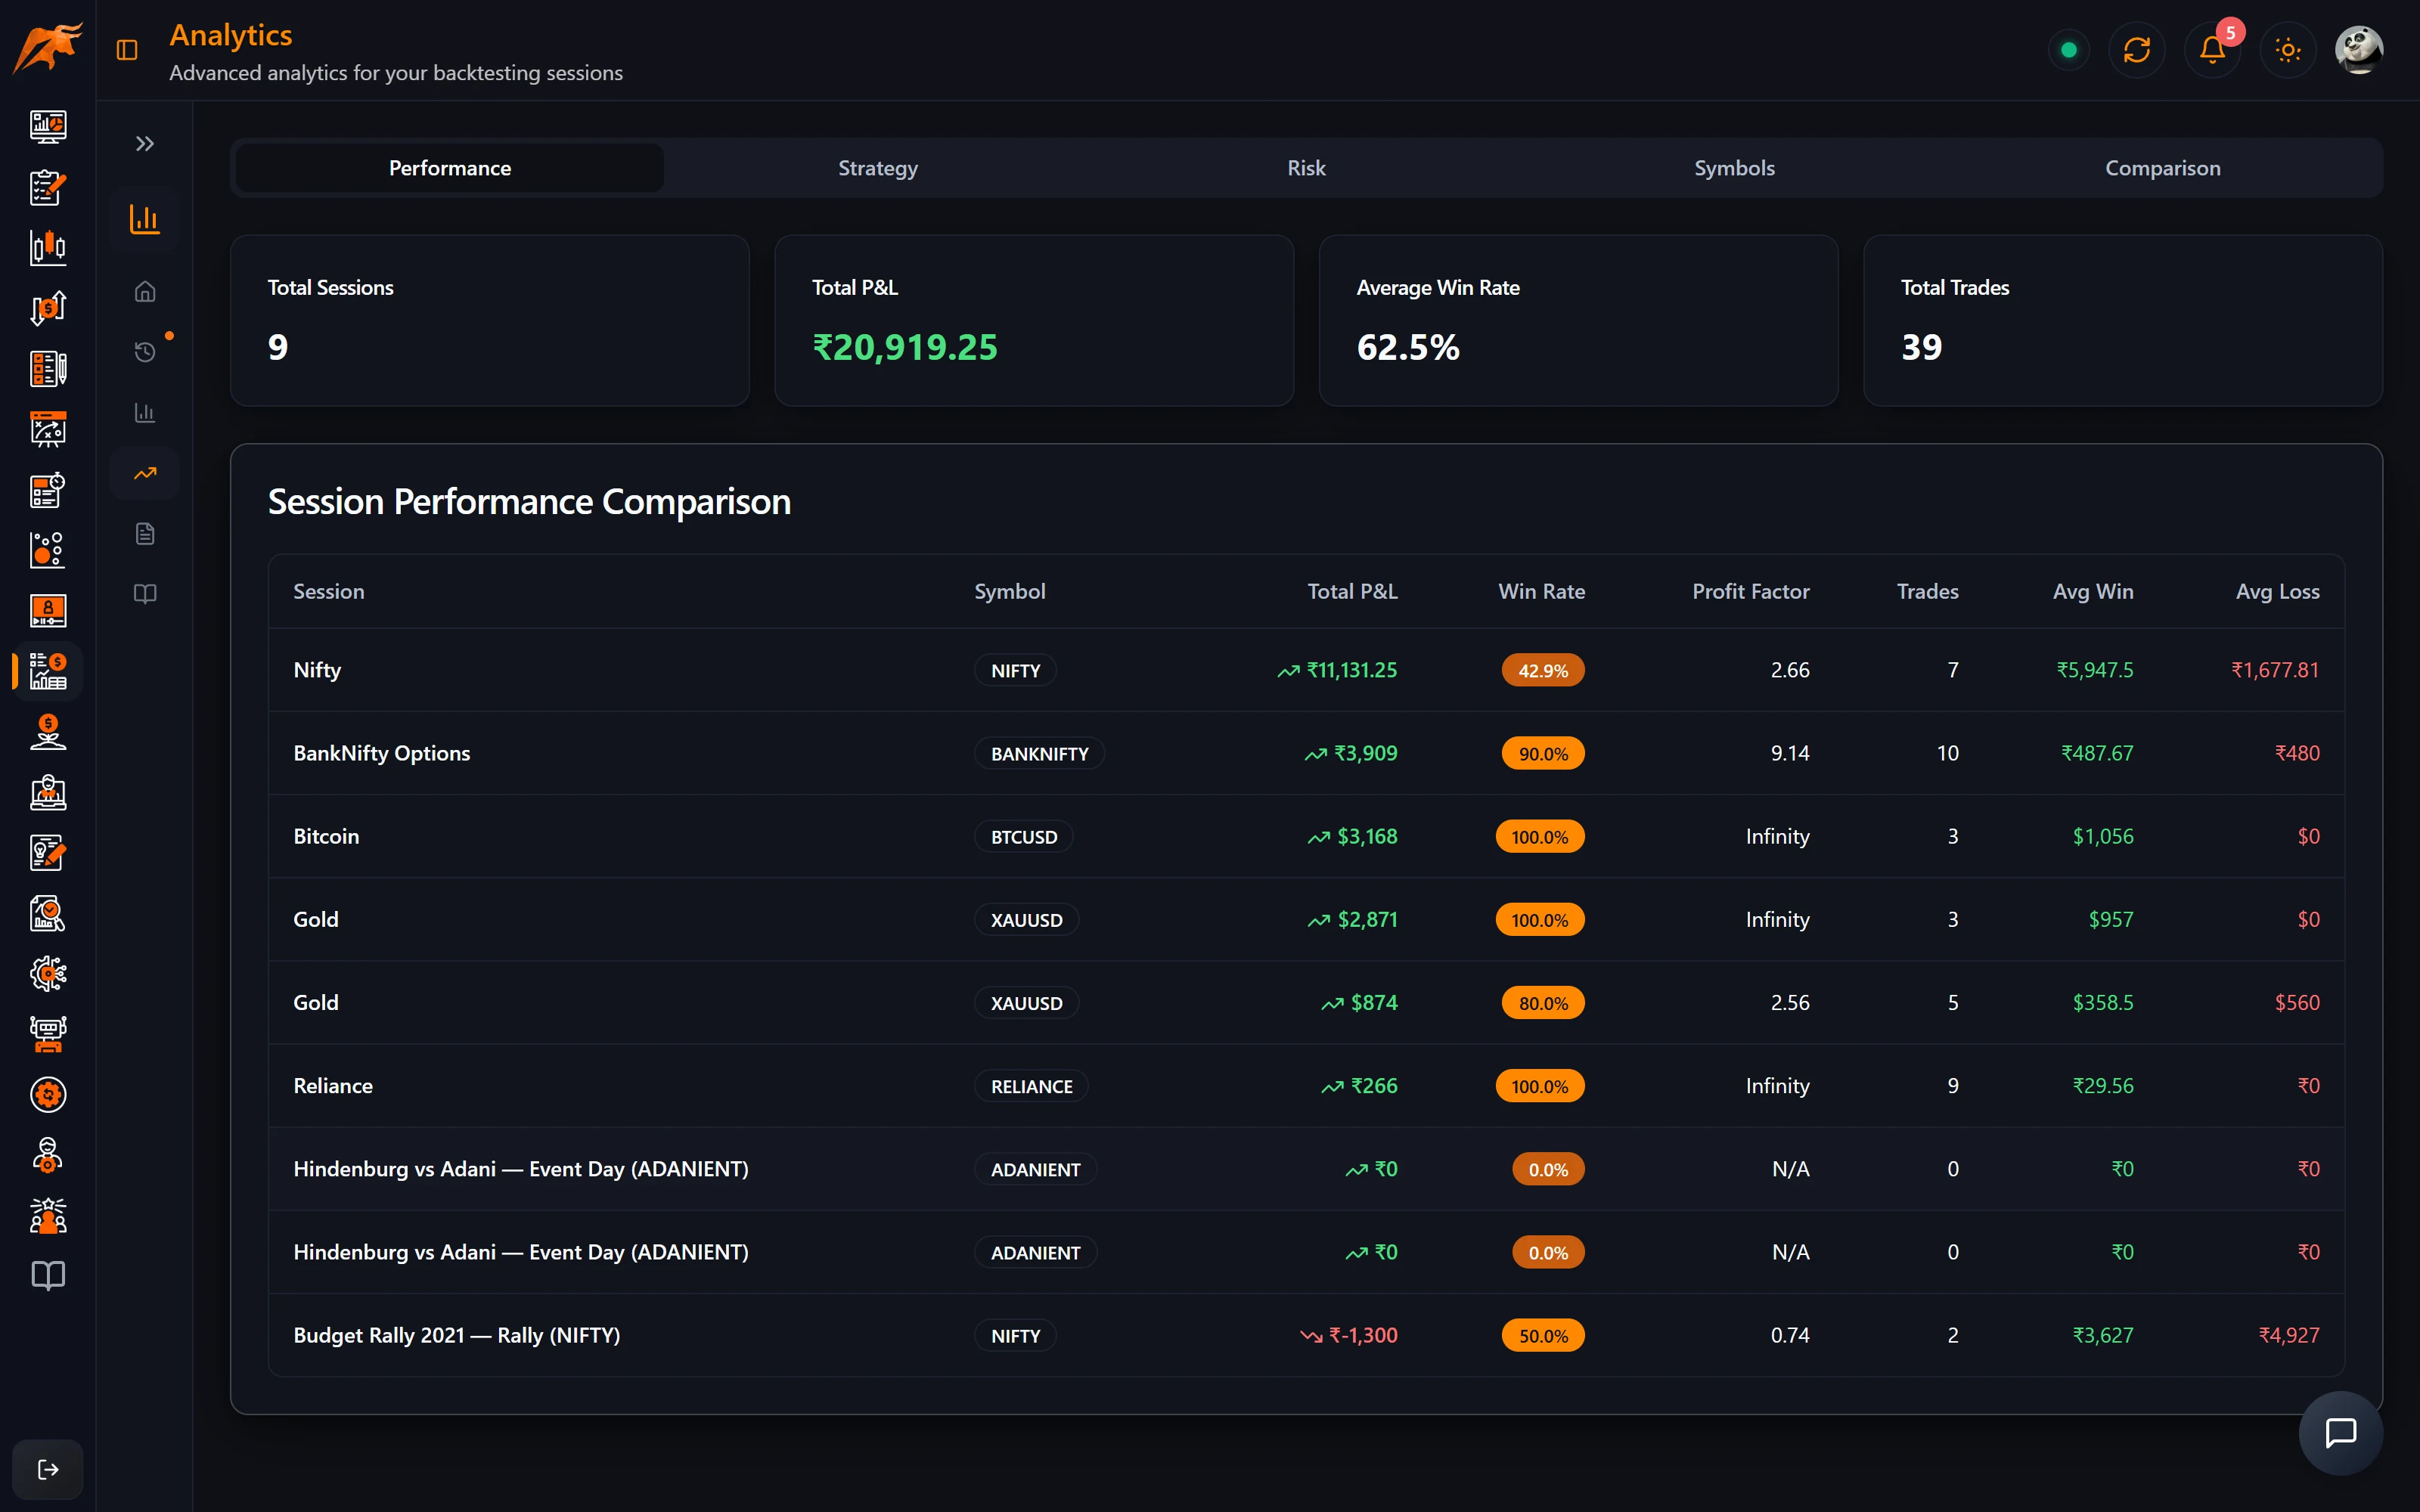Click the ₹-1,300 loss value
This screenshot has width=2420, height=1512.
(1362, 1335)
